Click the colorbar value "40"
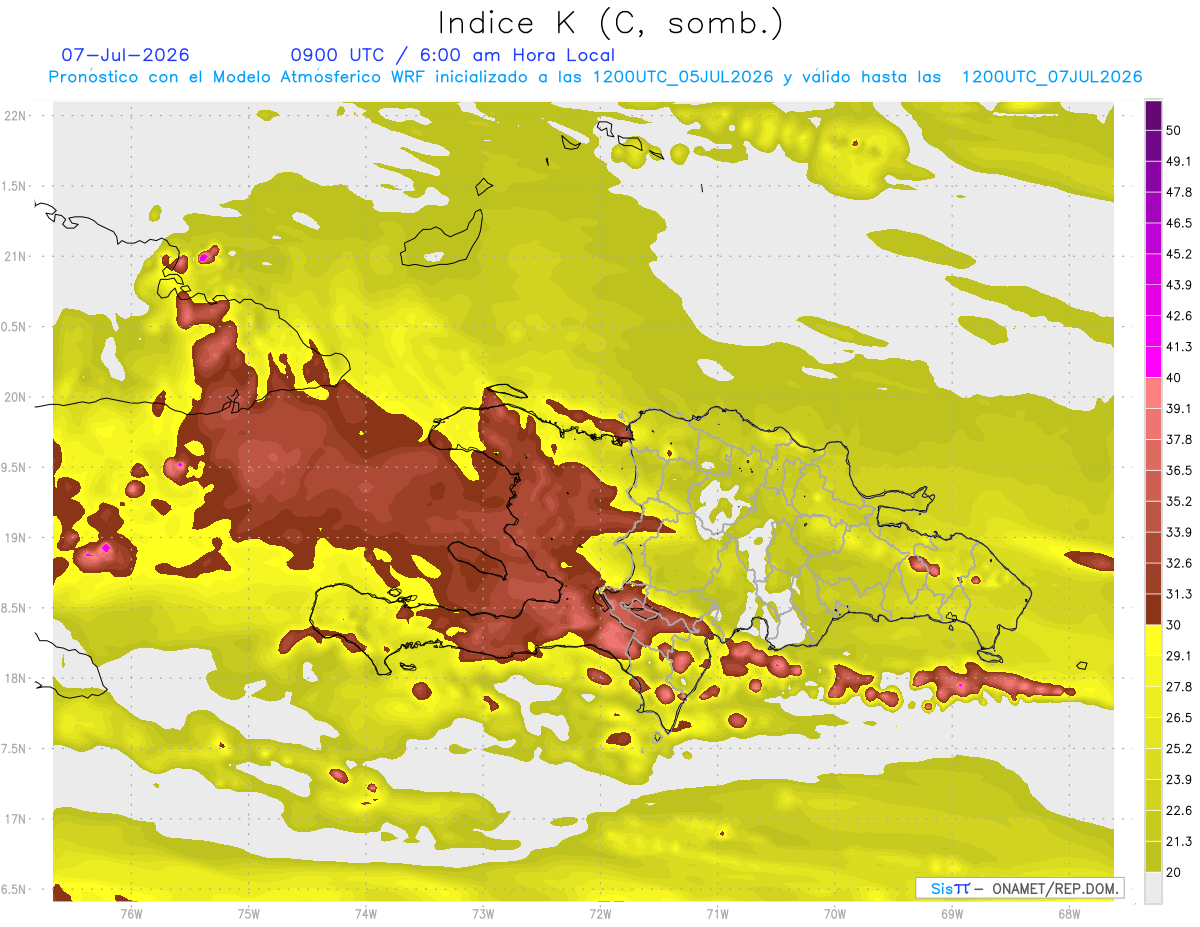Image resolution: width=1200 pixels, height=927 pixels. click(x=1174, y=378)
